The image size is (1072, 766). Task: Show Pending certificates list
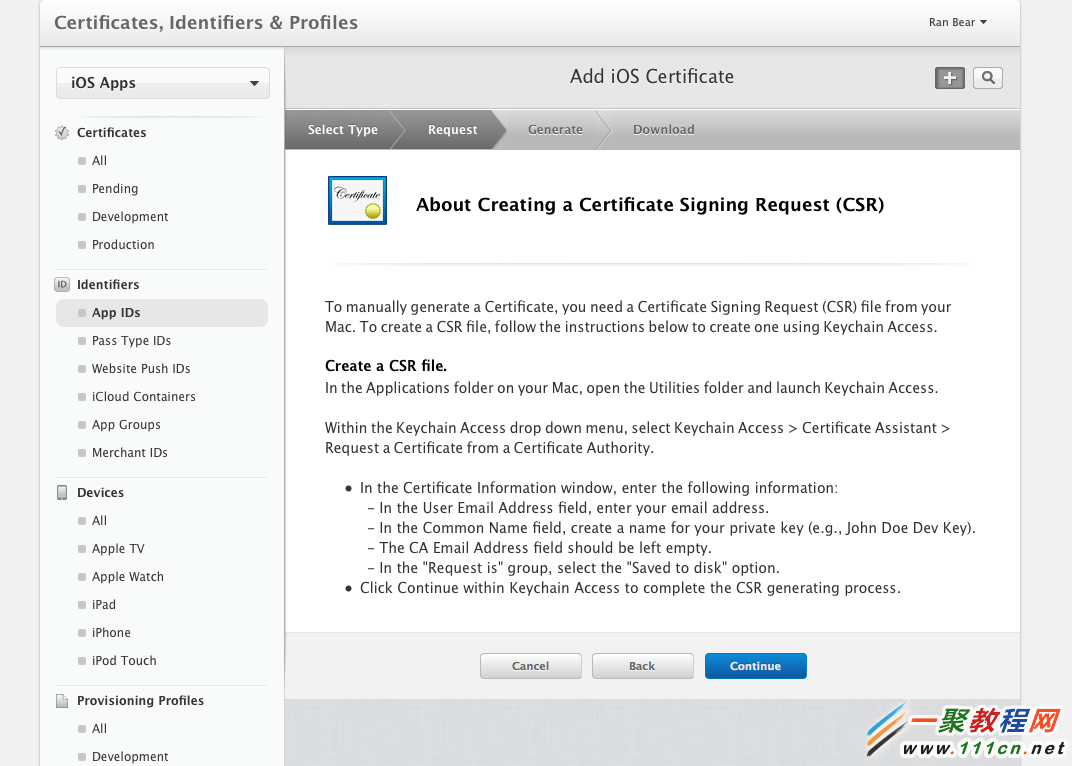(115, 189)
